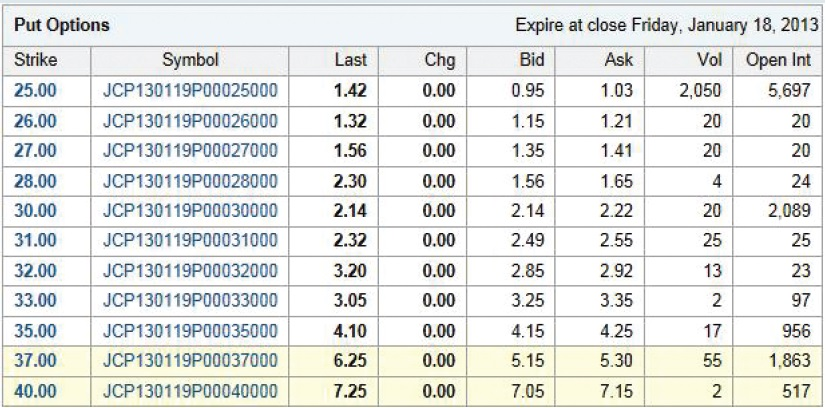Select volume value 55

[711, 361]
